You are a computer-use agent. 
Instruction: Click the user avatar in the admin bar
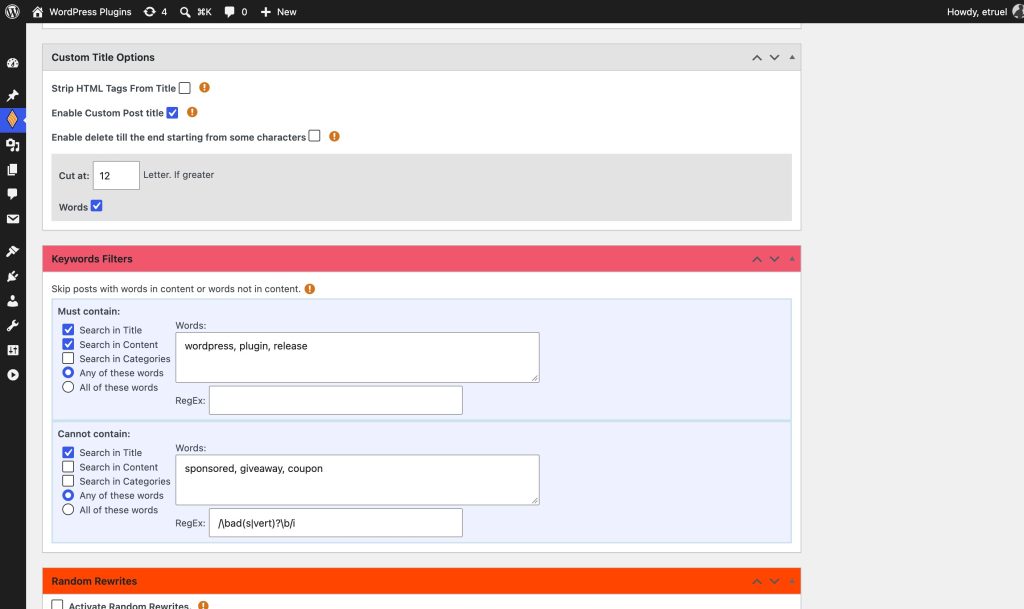click(x=1018, y=12)
